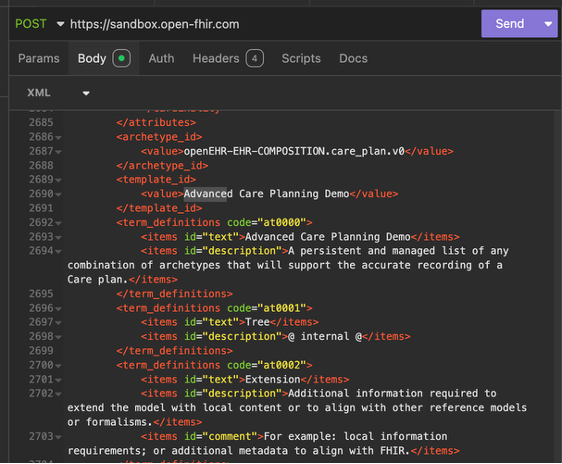Collapse fold arrow at line 2690

tap(58, 195)
